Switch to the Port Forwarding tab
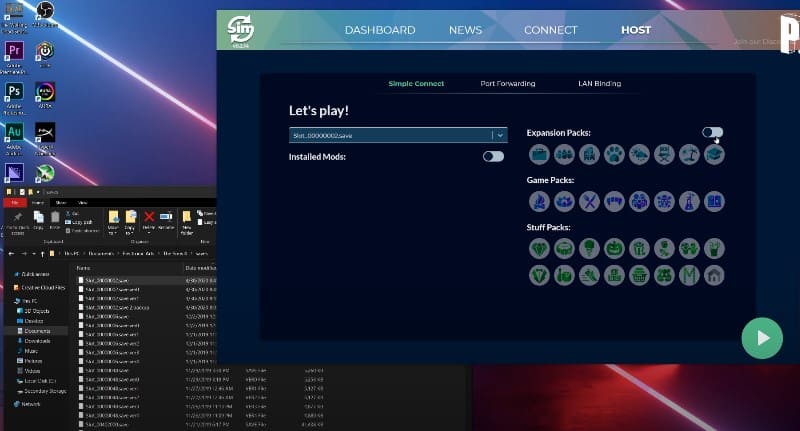This screenshot has width=800, height=431. (507, 84)
